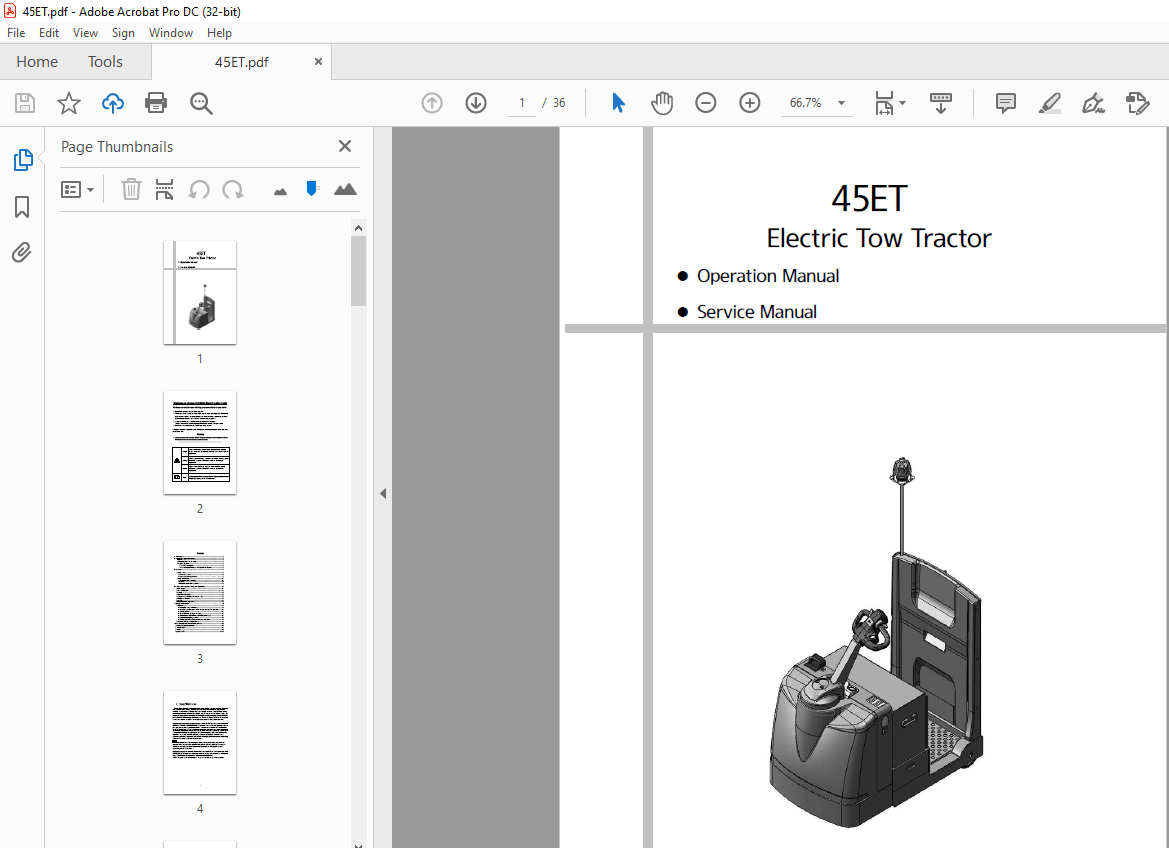
Task: Open the Fill & Sign tool
Action: (1093, 103)
